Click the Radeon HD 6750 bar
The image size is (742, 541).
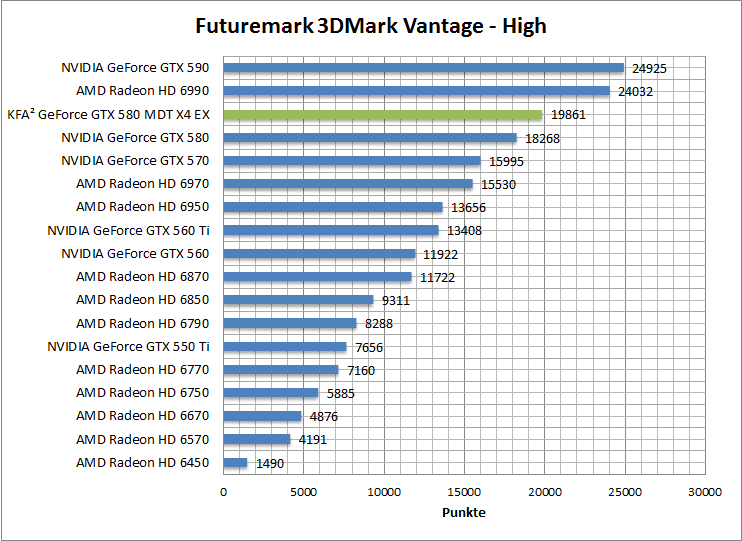(271, 392)
